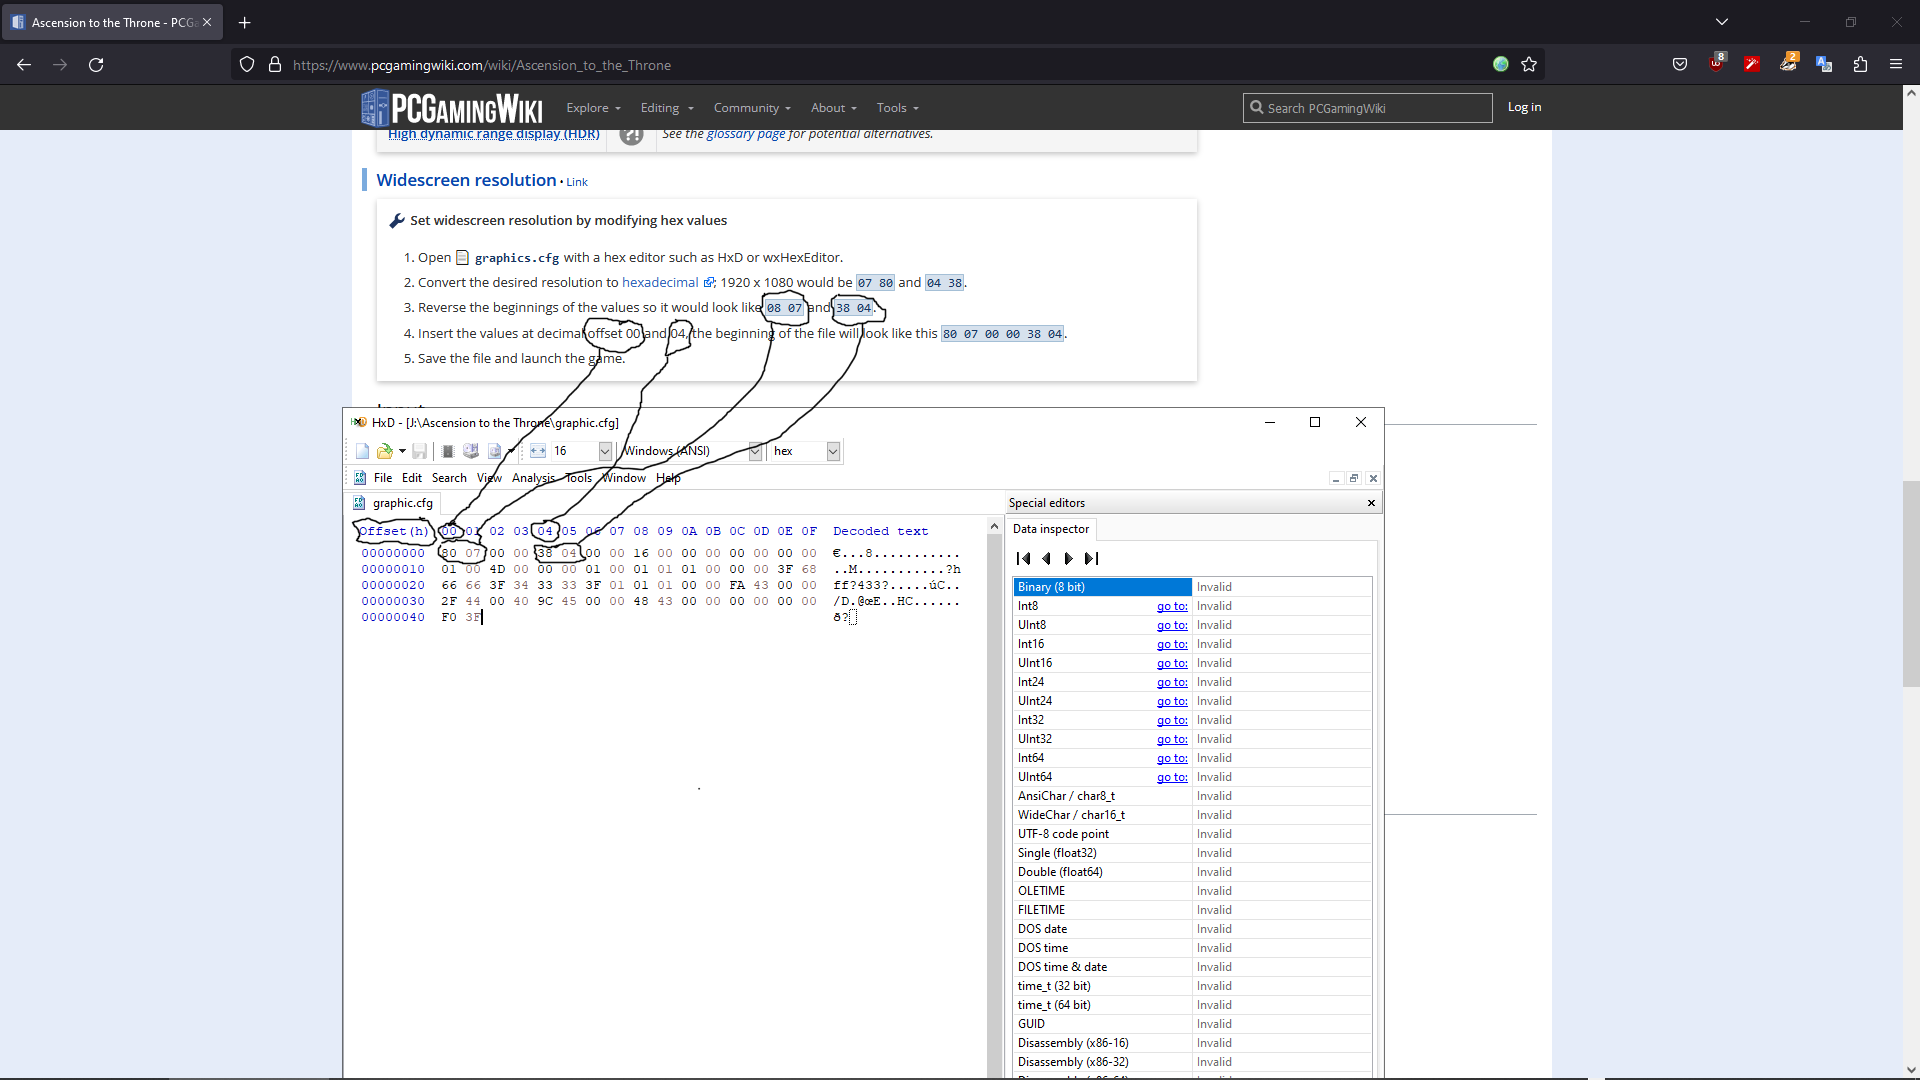
Task: Click the translate extension icon
Action: (x=1824, y=65)
